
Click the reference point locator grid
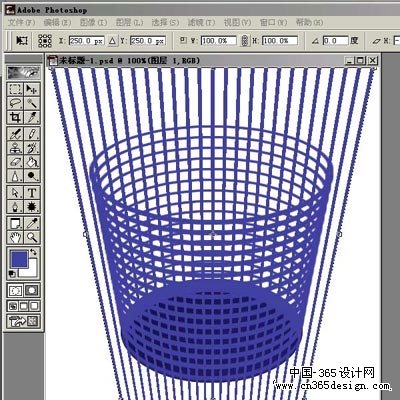coord(45,41)
